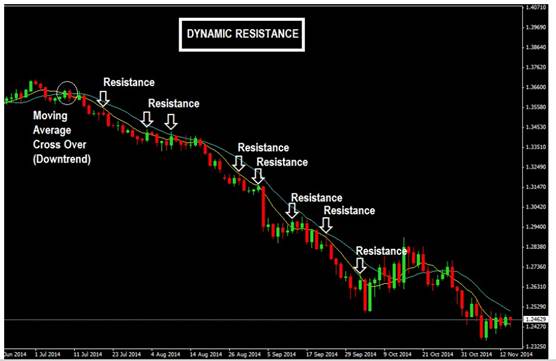Select the 23 Jul 2014 date label
The image size is (556, 361).
pos(127,354)
